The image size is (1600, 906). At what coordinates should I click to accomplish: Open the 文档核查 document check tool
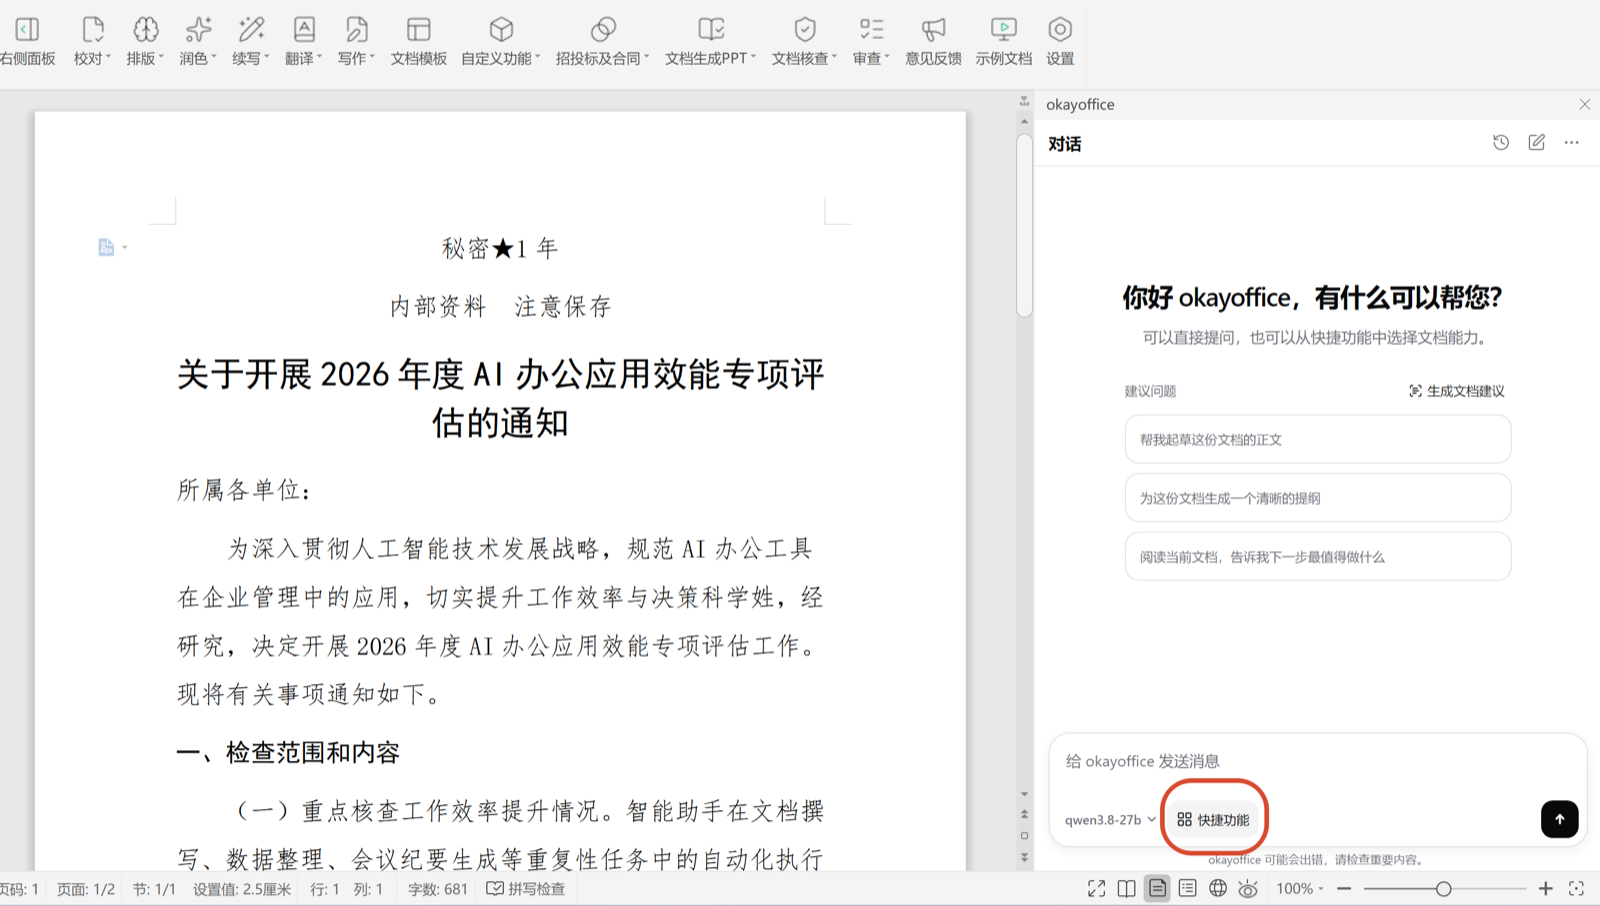pos(805,41)
